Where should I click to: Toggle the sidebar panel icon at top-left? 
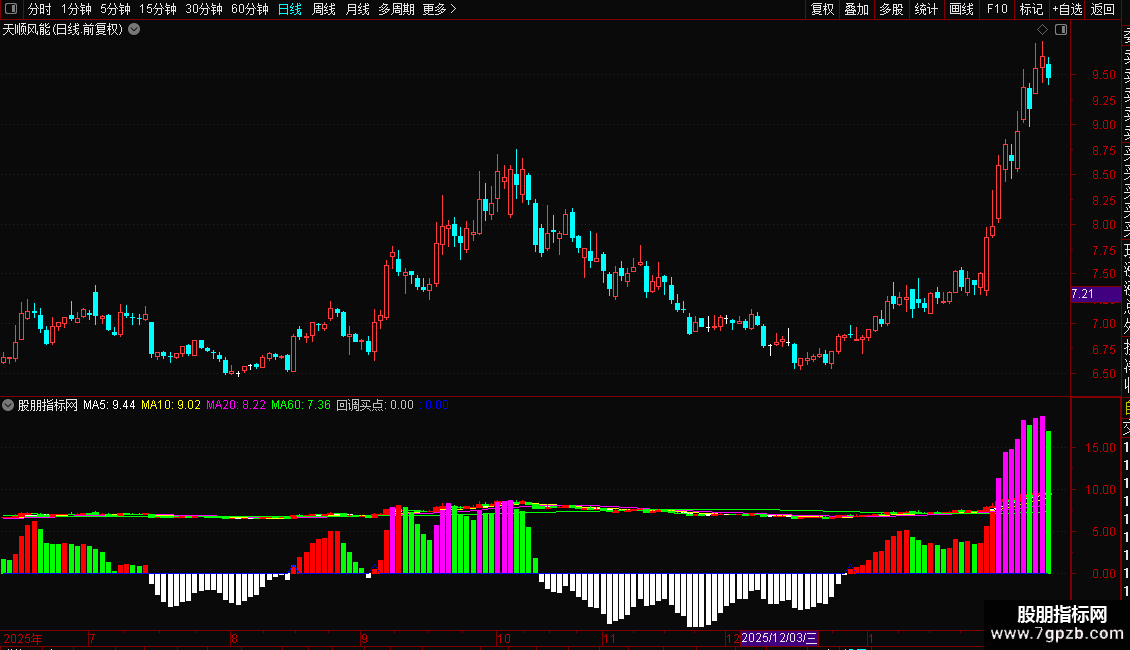coord(11,9)
